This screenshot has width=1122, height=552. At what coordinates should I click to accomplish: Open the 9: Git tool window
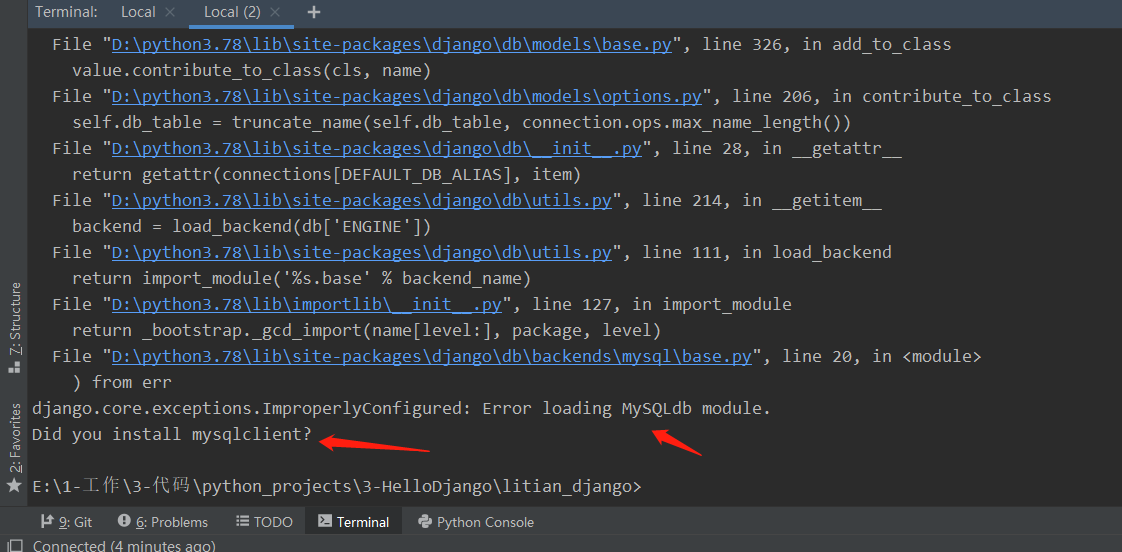pyautogui.click(x=67, y=522)
